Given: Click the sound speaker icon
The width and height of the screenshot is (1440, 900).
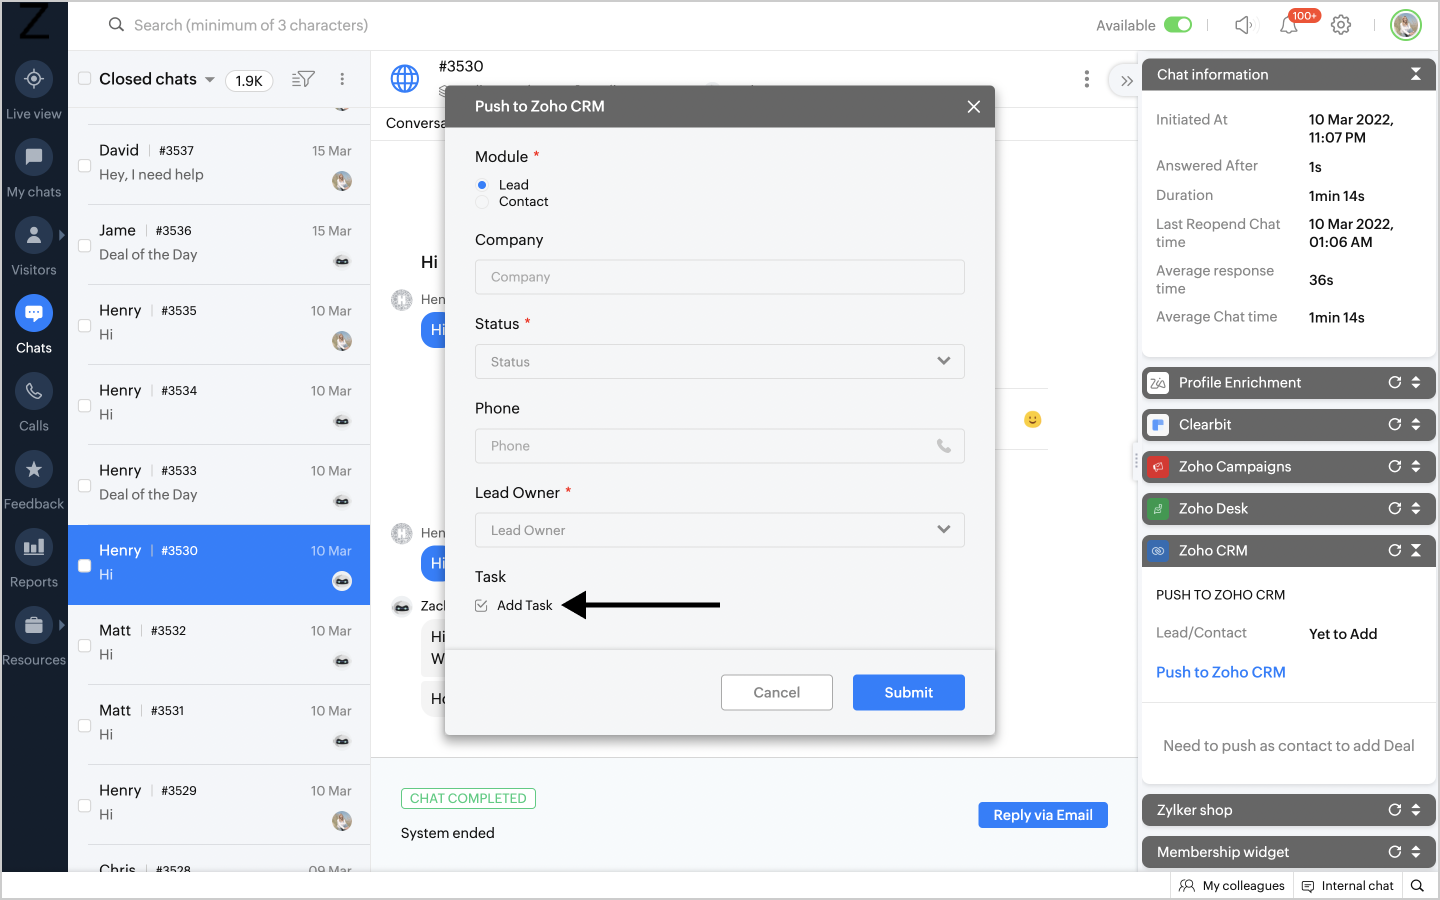Looking at the screenshot, I should coord(1244,25).
